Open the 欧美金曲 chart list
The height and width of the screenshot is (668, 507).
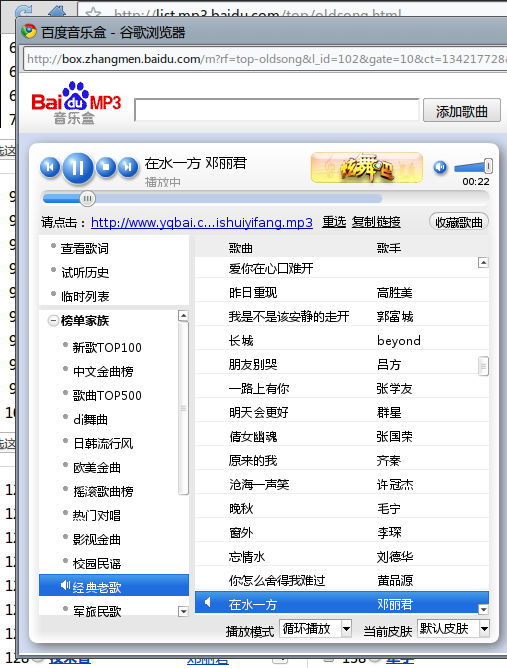click(97, 468)
